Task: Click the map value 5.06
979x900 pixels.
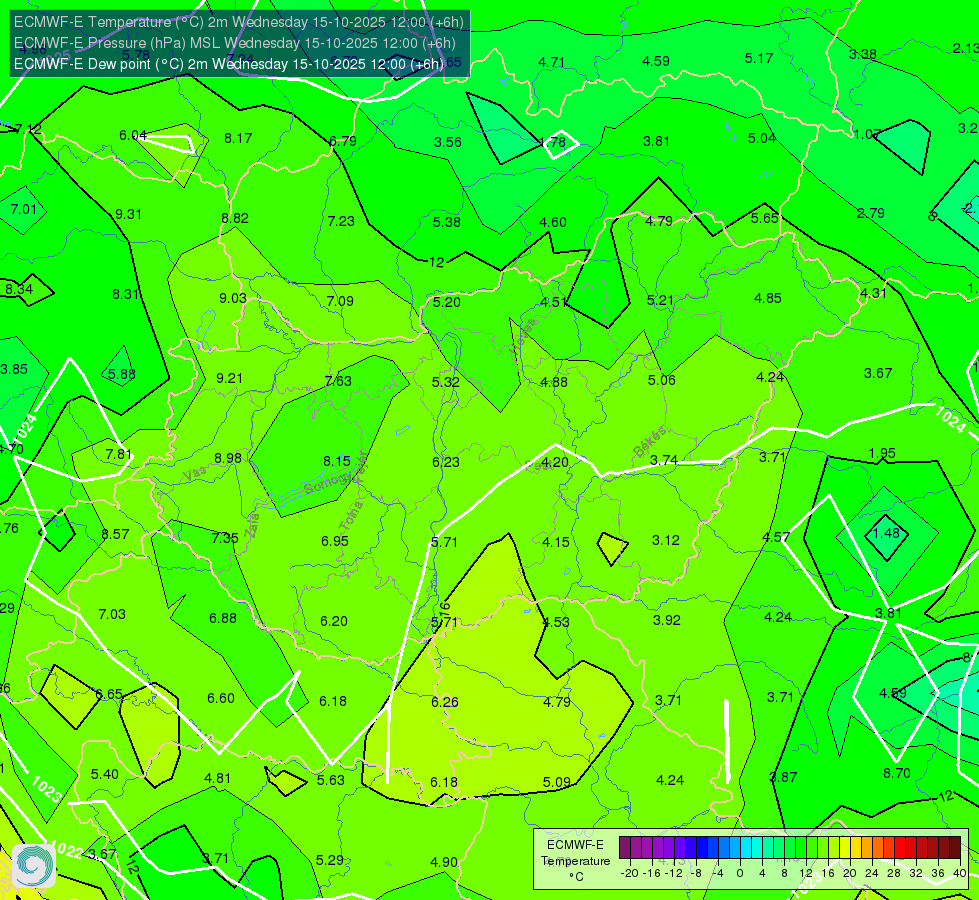Action: point(662,380)
